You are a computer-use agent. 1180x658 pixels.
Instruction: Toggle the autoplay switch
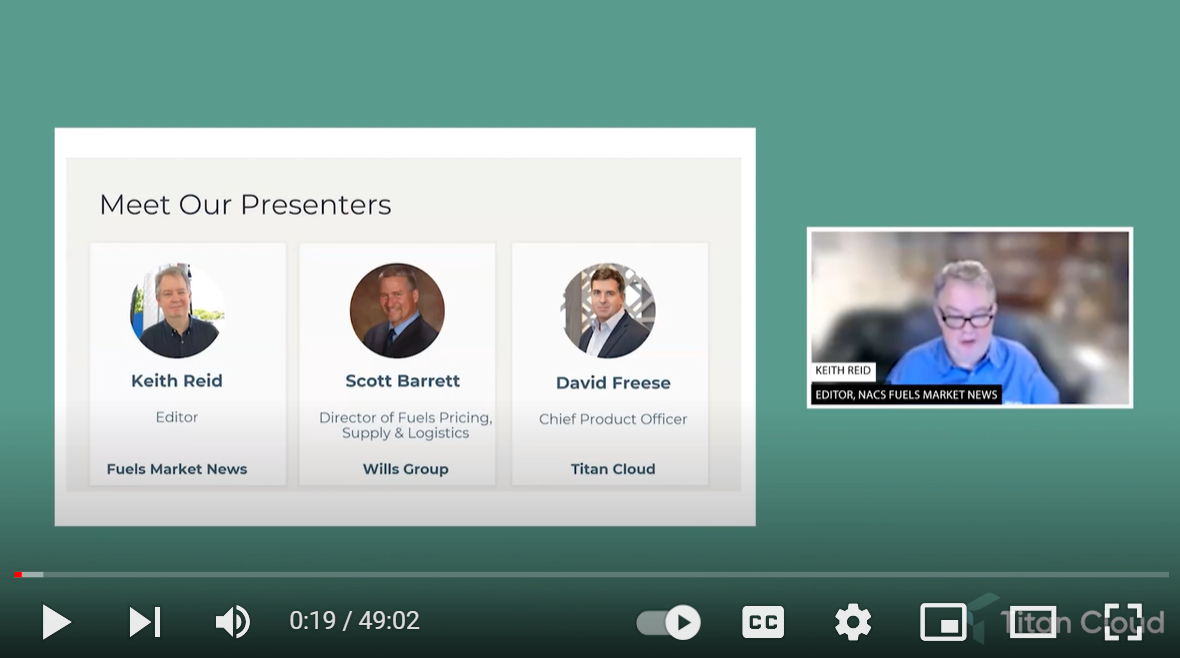(668, 623)
